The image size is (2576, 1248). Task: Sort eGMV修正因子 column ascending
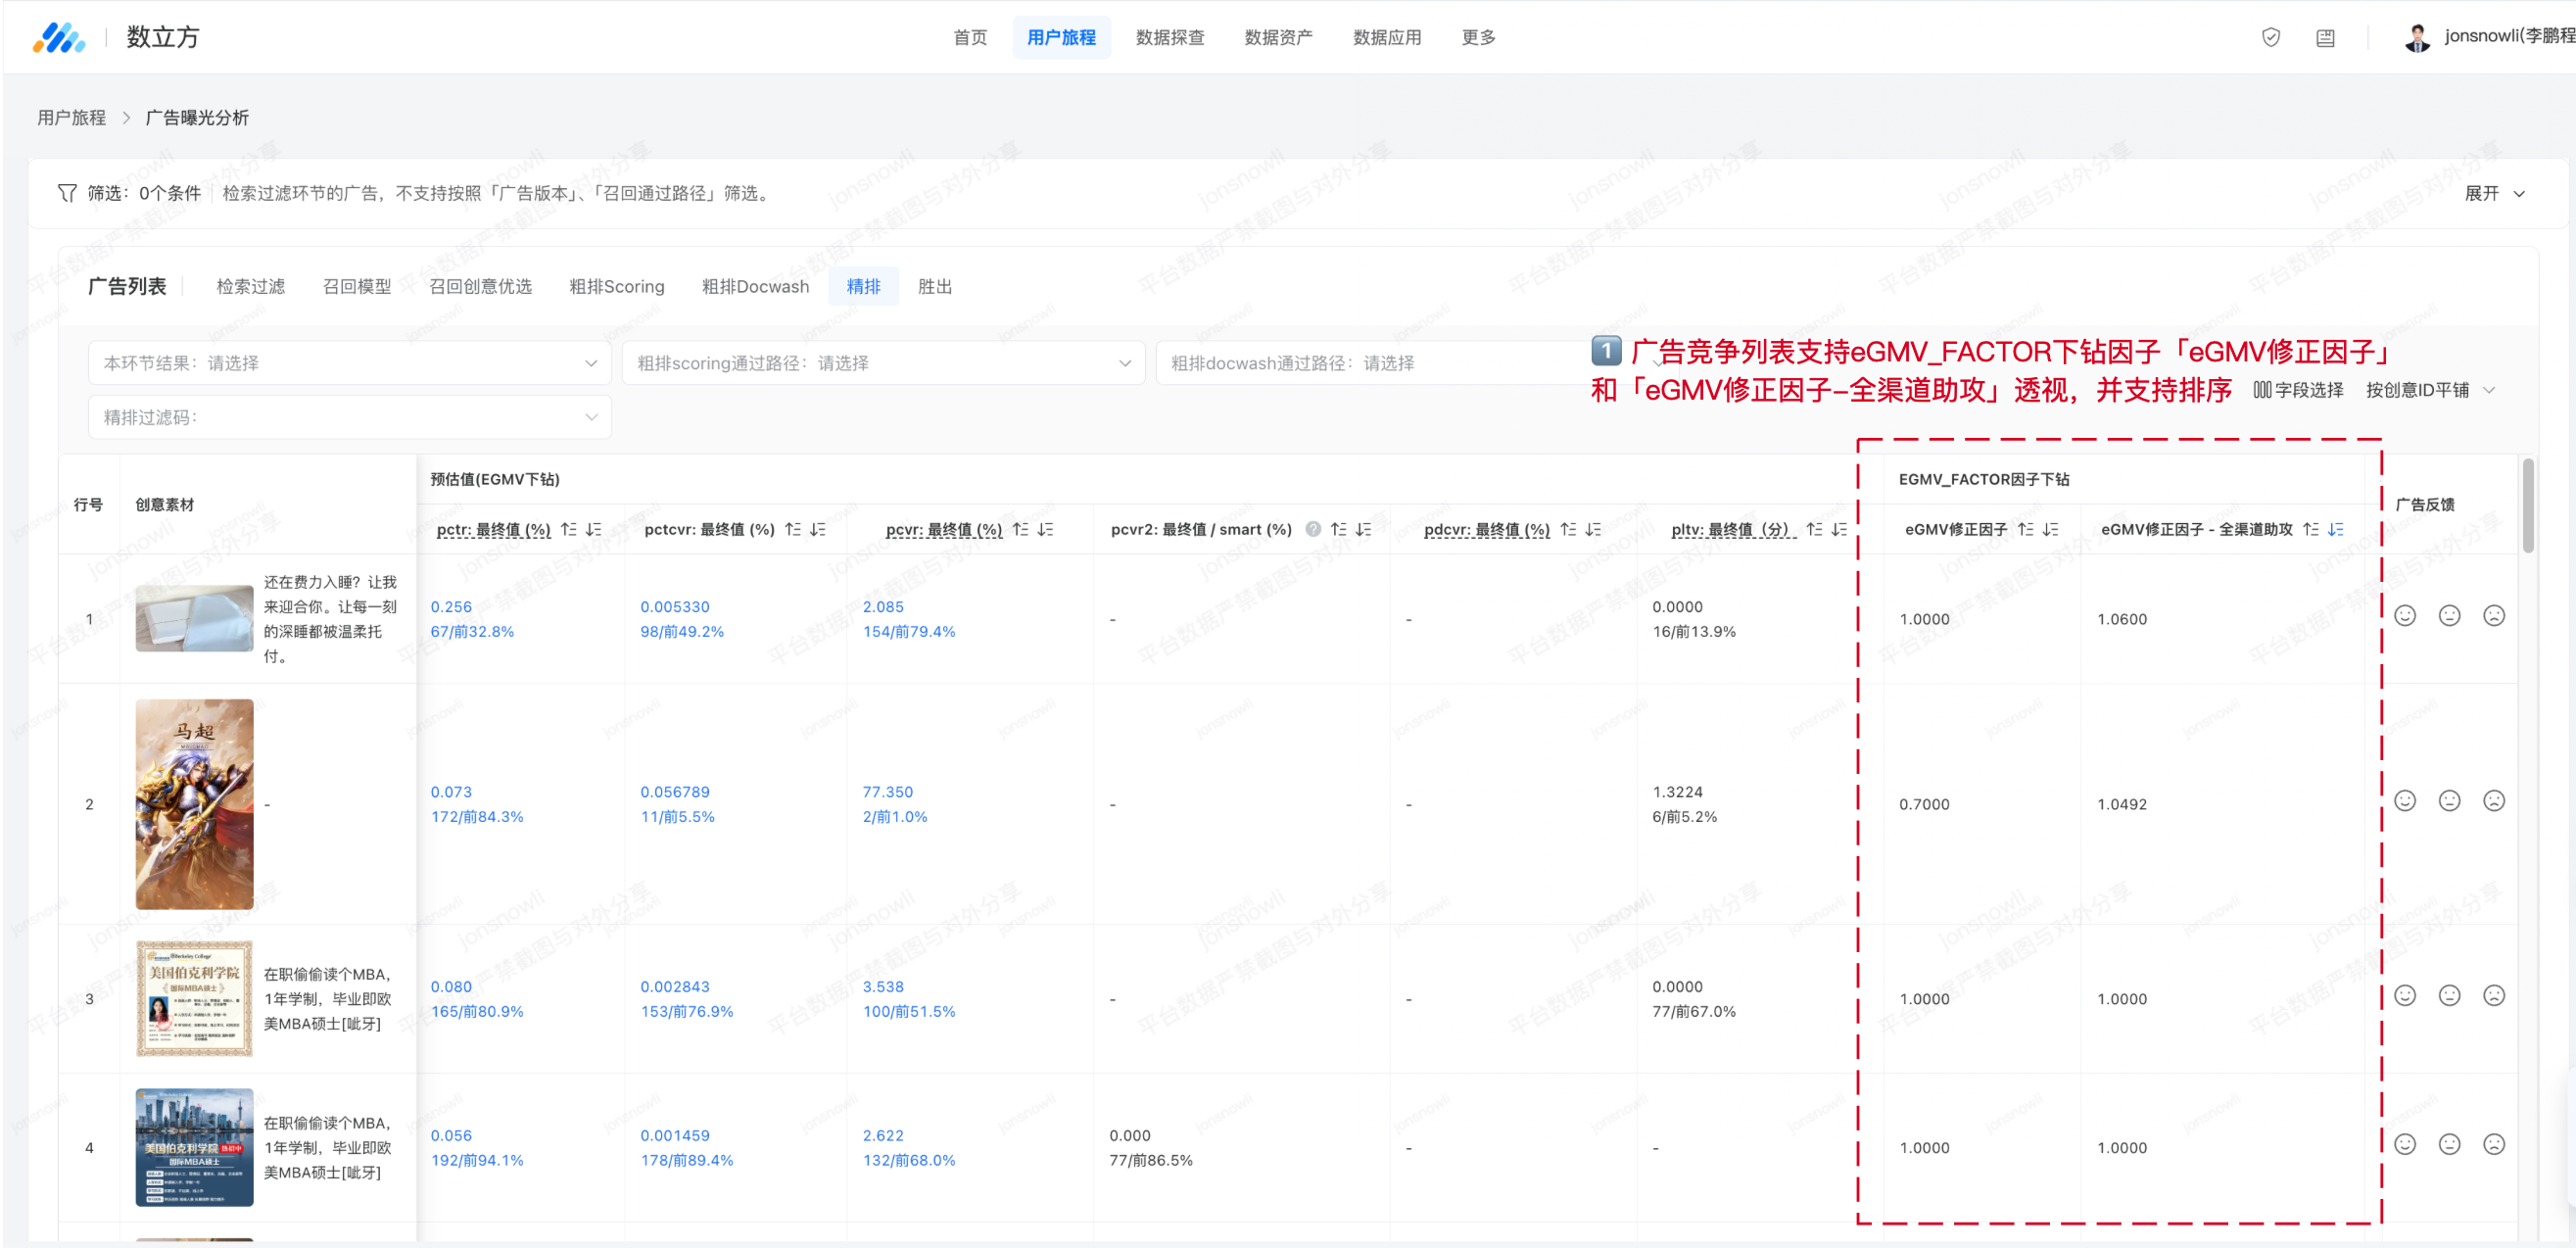click(x=2025, y=530)
